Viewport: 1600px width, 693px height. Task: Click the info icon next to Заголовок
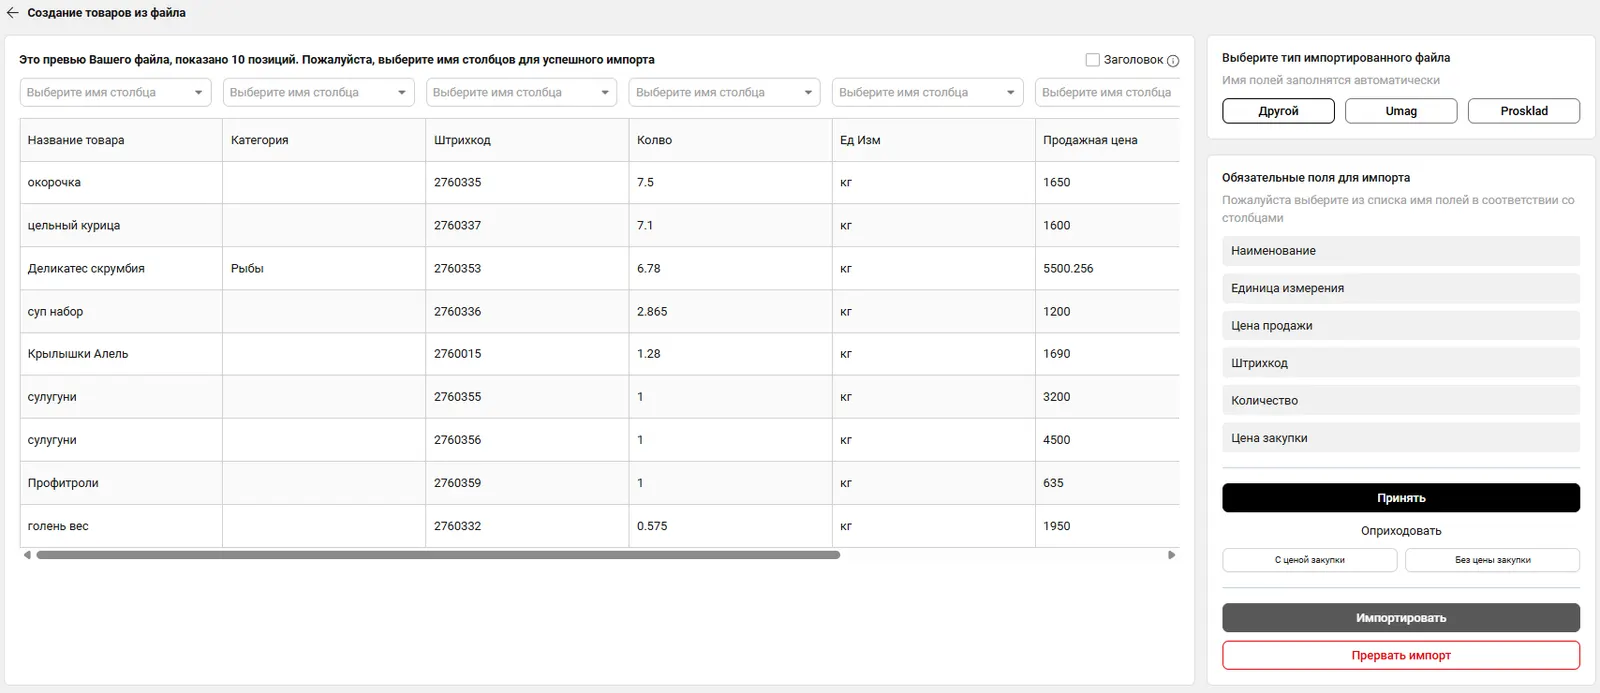pyautogui.click(x=1173, y=61)
